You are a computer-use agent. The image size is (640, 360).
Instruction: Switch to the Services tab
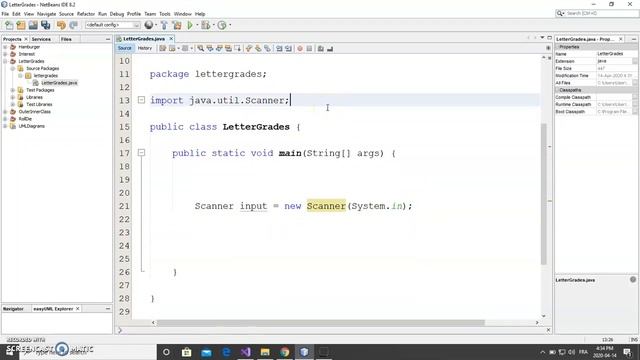tap(41, 39)
